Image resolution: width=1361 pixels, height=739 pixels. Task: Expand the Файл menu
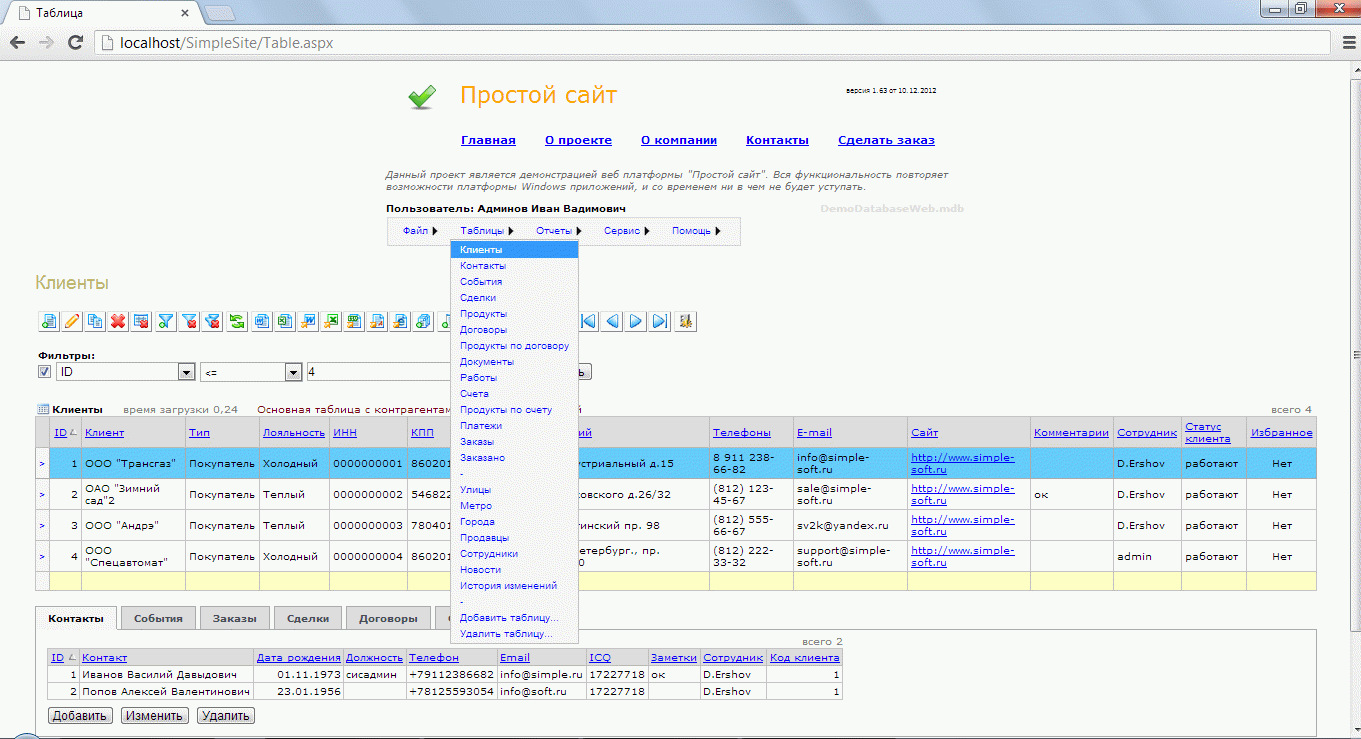pos(420,231)
